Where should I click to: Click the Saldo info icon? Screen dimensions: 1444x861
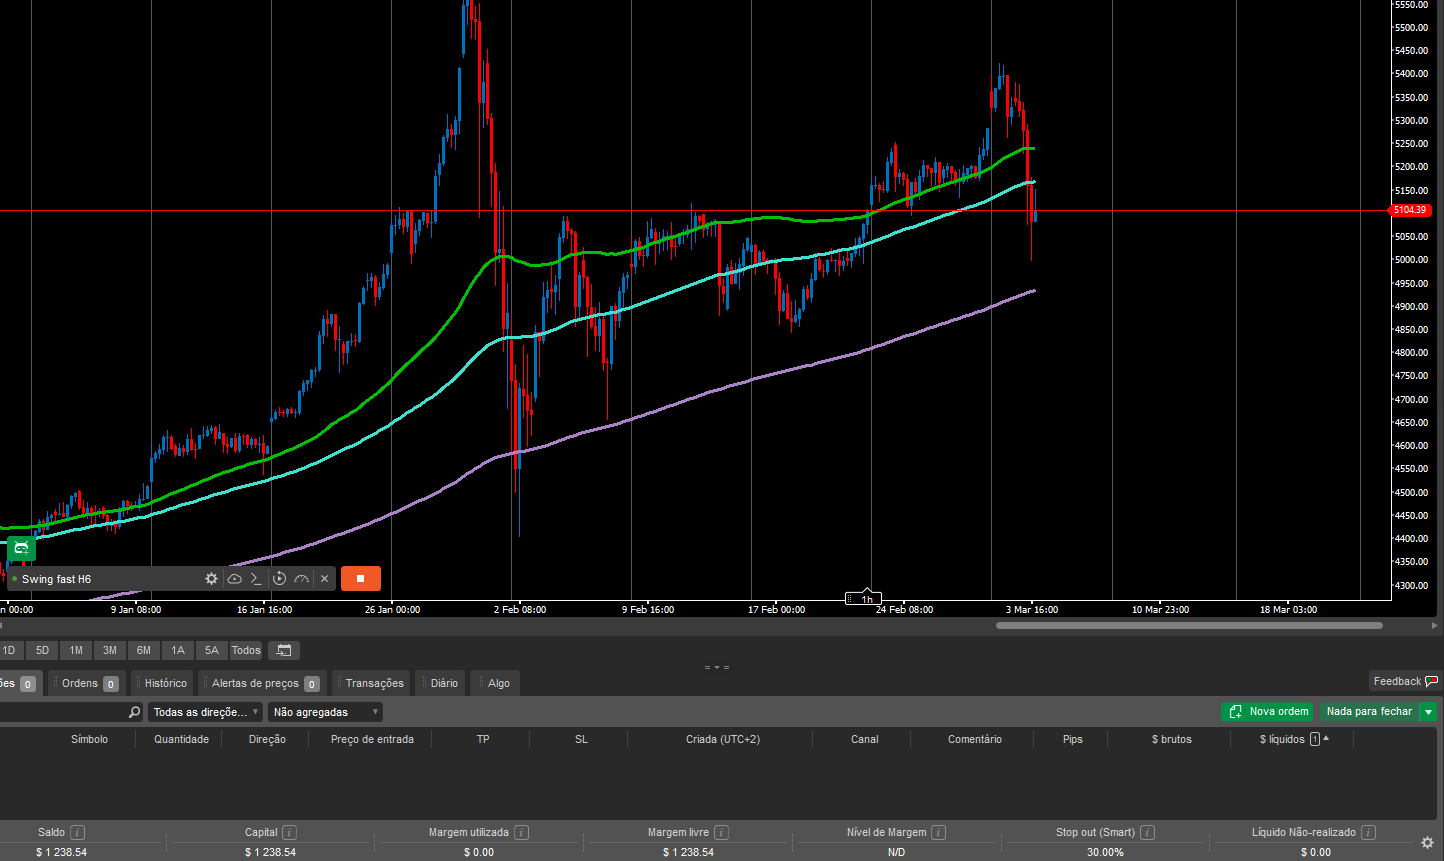77,832
